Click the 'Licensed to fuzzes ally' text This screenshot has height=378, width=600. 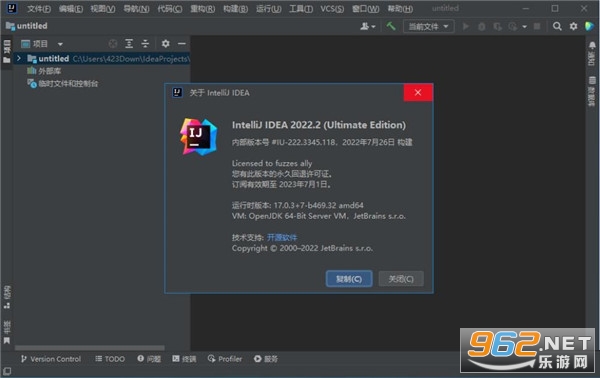tap(272, 163)
